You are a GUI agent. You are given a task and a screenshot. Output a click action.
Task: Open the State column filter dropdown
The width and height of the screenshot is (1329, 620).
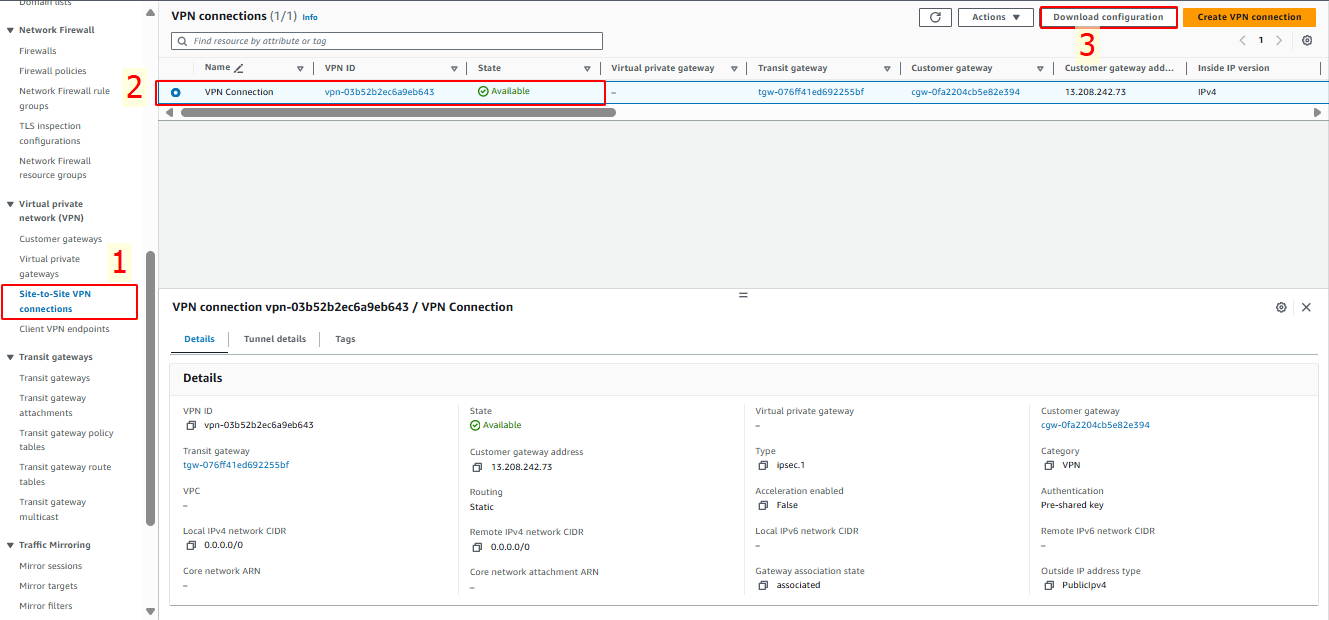tap(587, 67)
